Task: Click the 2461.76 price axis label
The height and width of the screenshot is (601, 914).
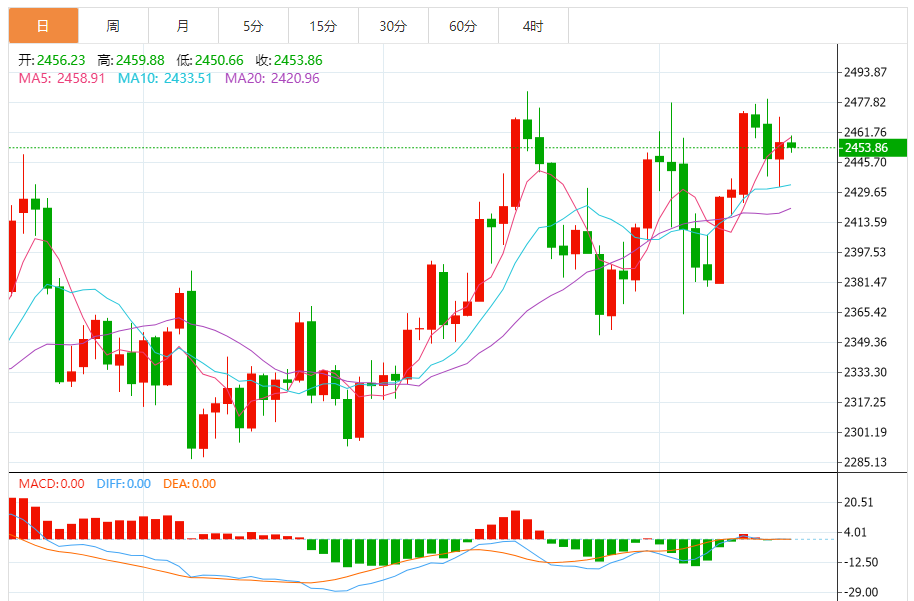Action: tap(865, 132)
